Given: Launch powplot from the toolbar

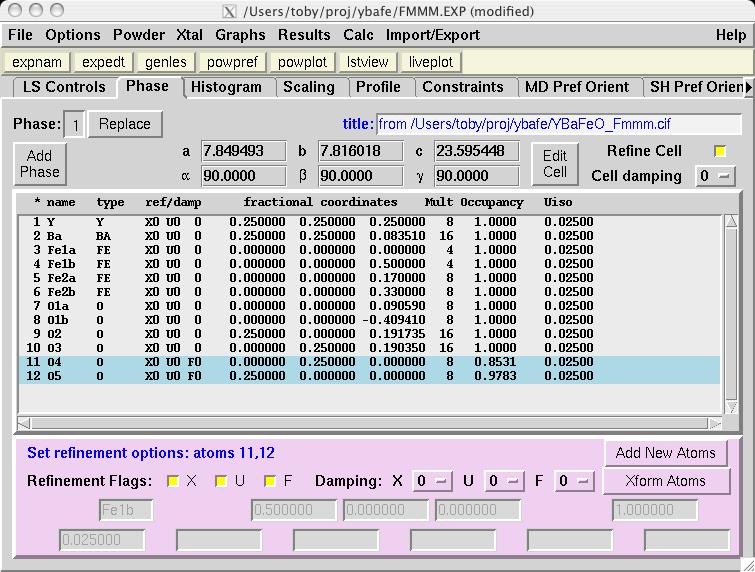Looking at the screenshot, I should [x=302, y=62].
